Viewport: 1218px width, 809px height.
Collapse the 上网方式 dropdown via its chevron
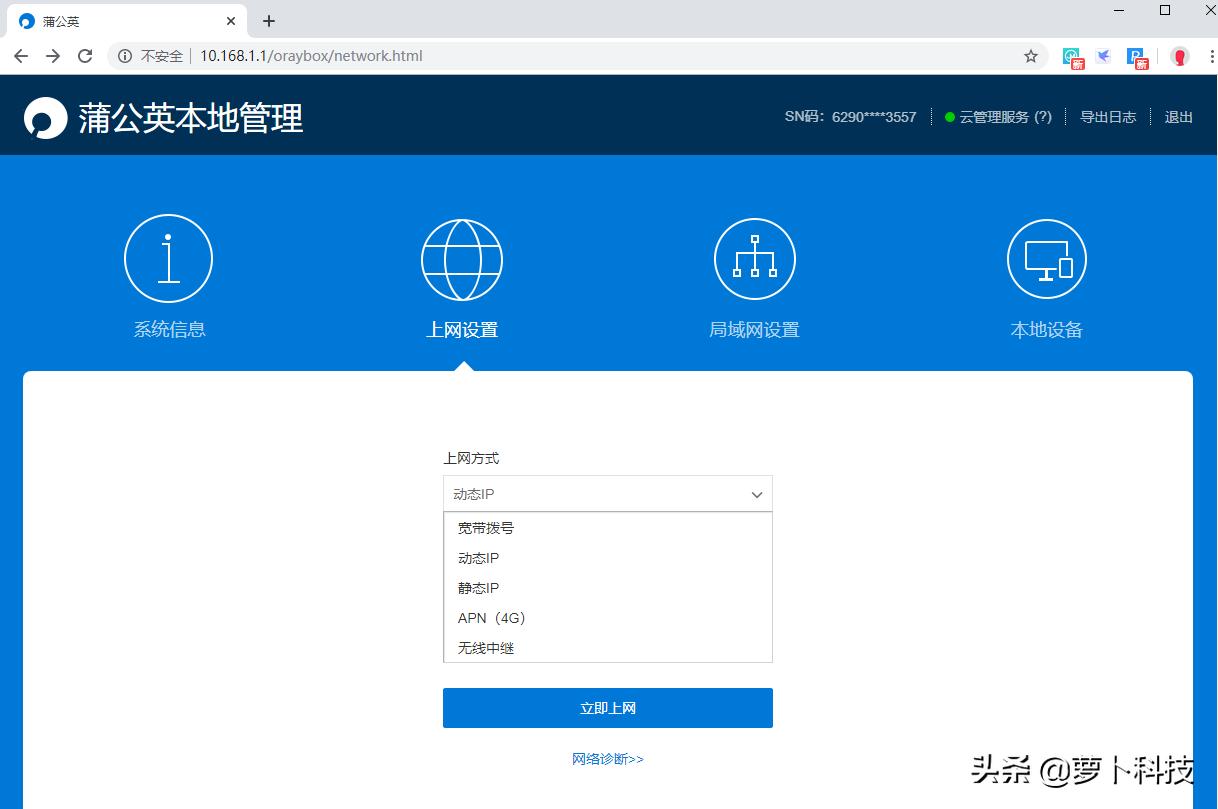point(757,494)
